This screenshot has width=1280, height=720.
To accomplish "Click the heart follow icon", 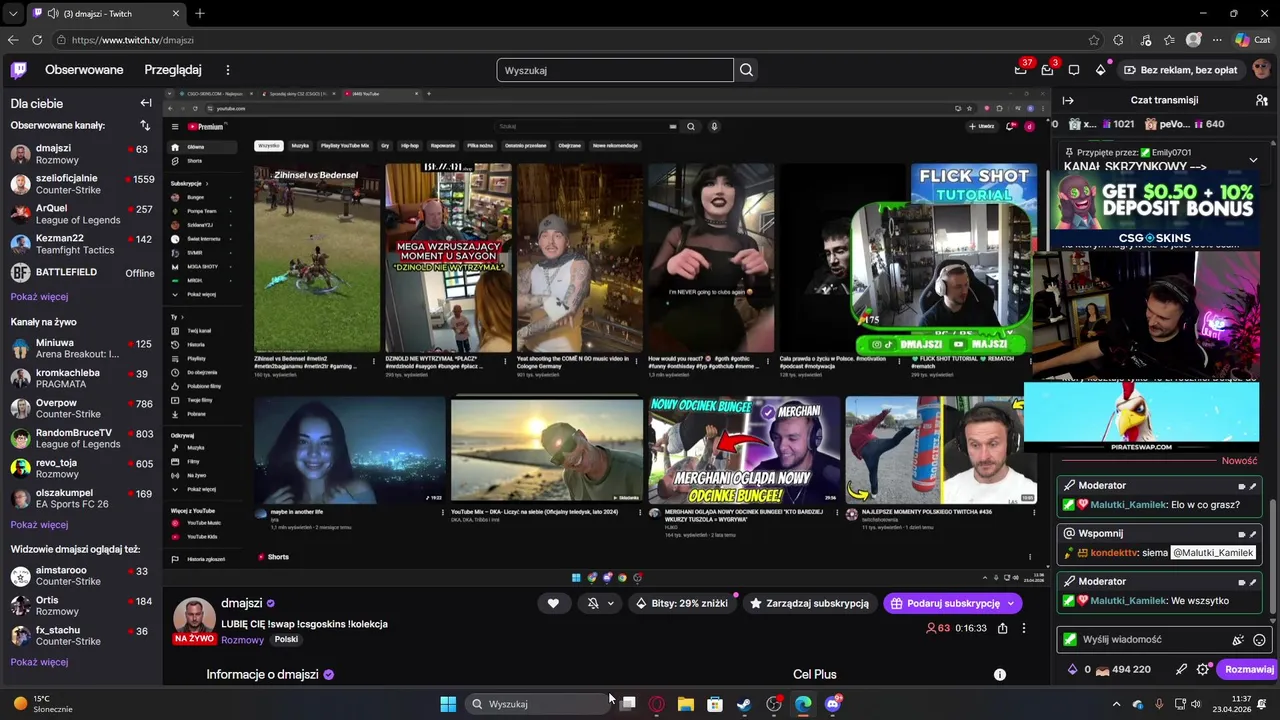I will pos(553,603).
